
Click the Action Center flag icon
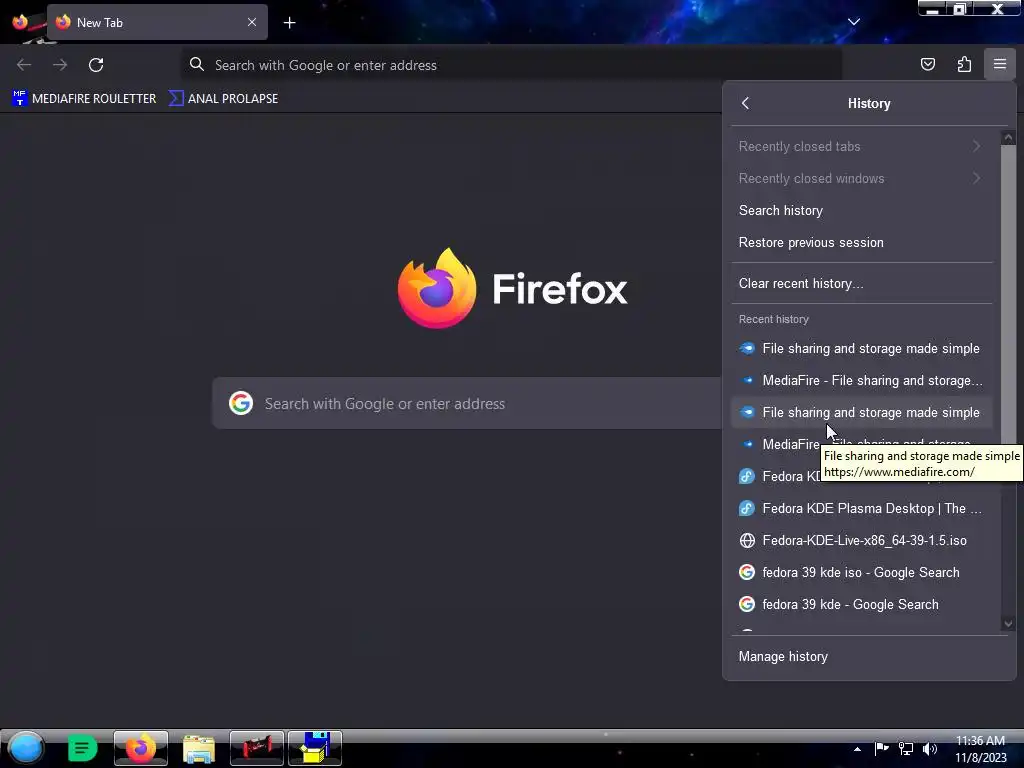click(882, 749)
